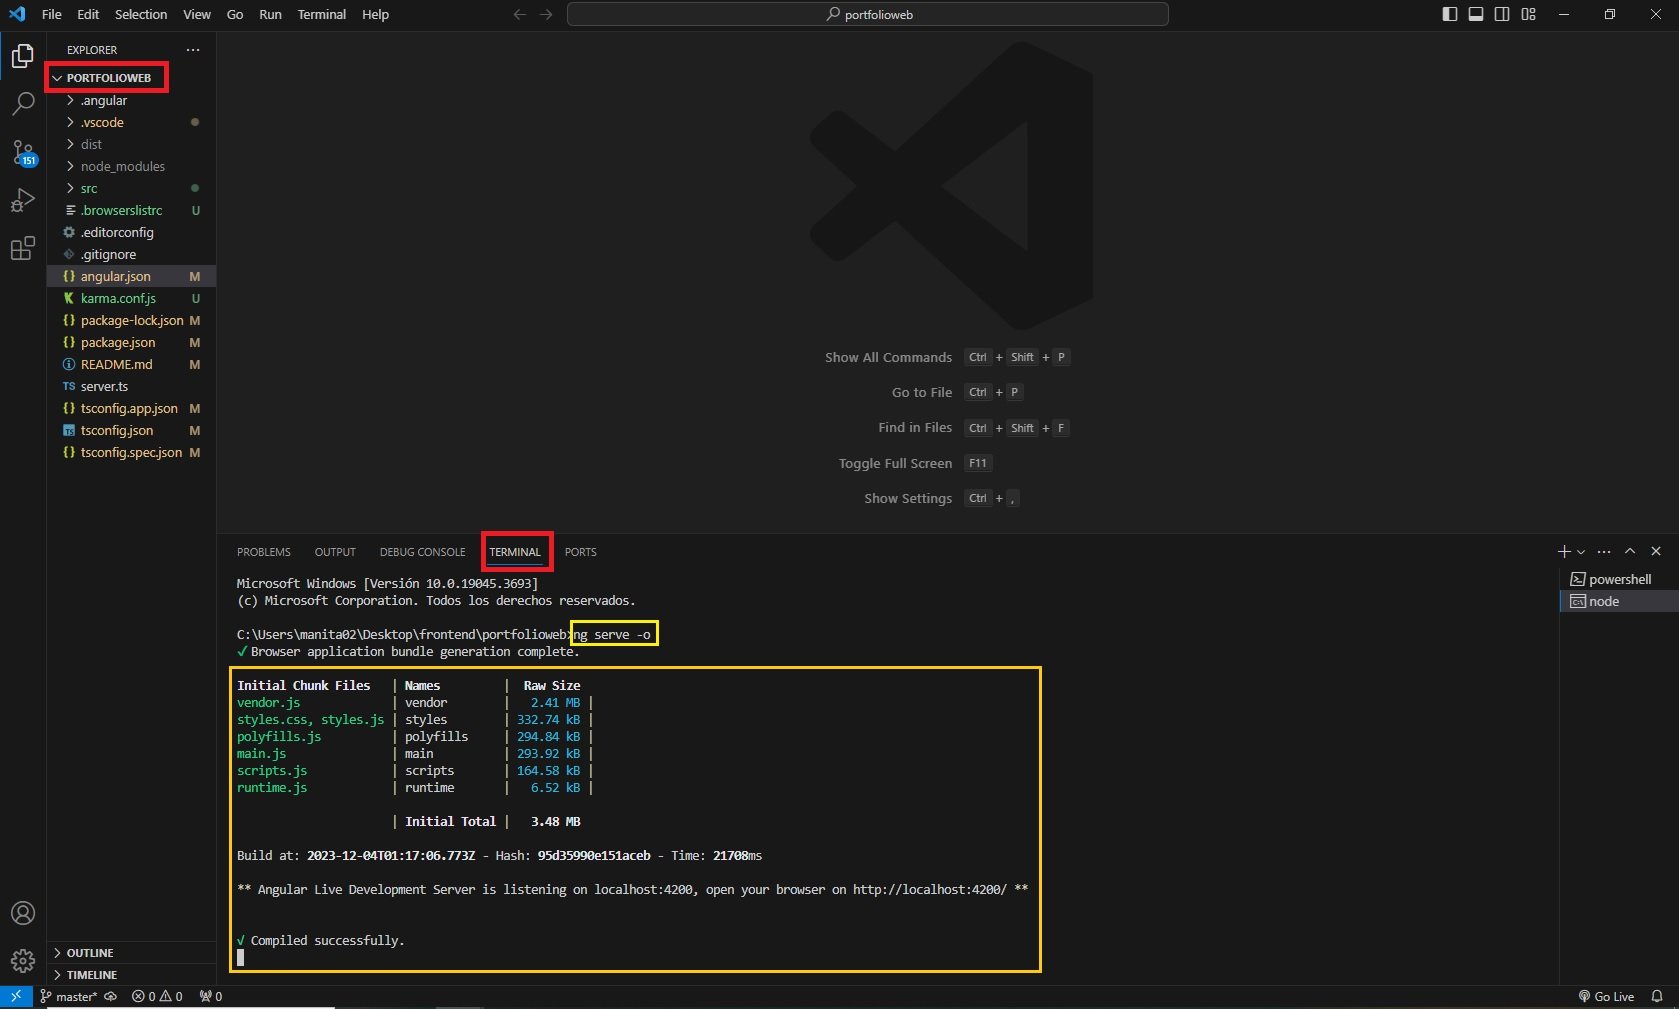Go back with the navigation arrow
The image size is (1679, 1009).
pyautogui.click(x=519, y=14)
